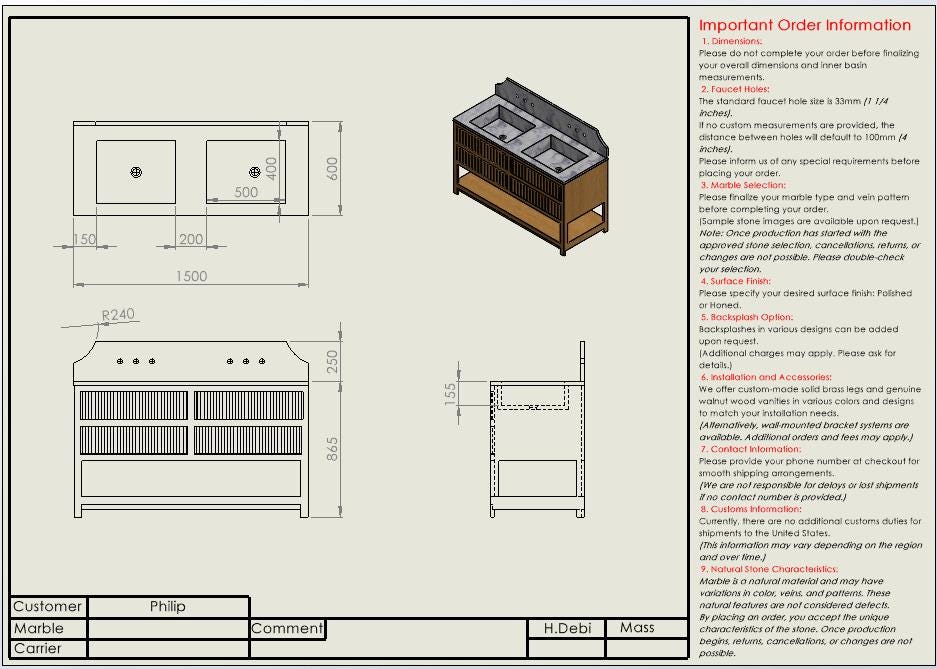This screenshot has height=669, width=937.
Task: Select the isometric 3D vanity rendering
Action: click(530, 173)
